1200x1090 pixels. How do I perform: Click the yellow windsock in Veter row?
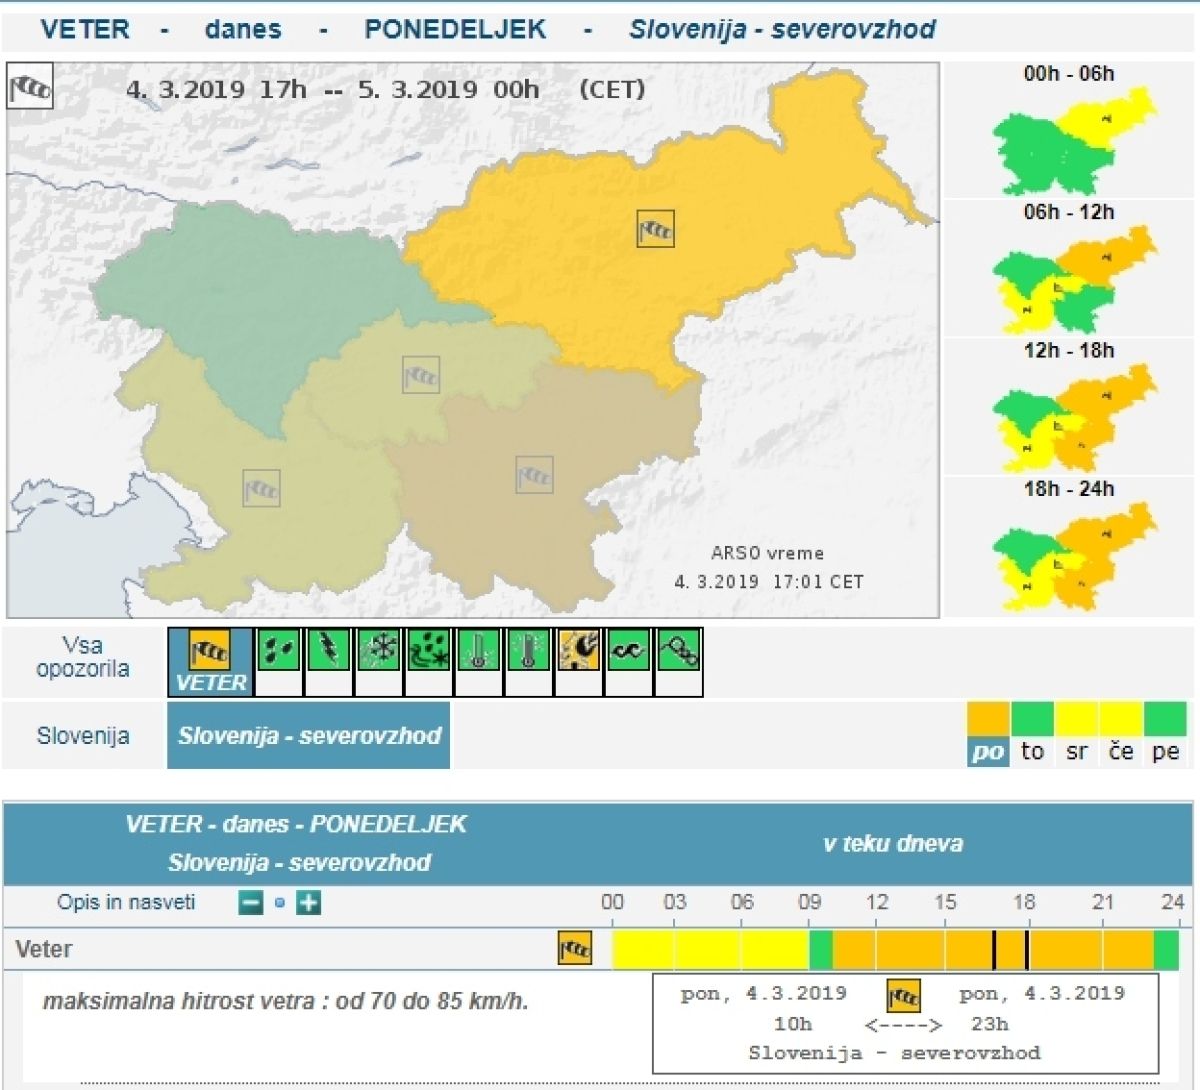(x=574, y=948)
